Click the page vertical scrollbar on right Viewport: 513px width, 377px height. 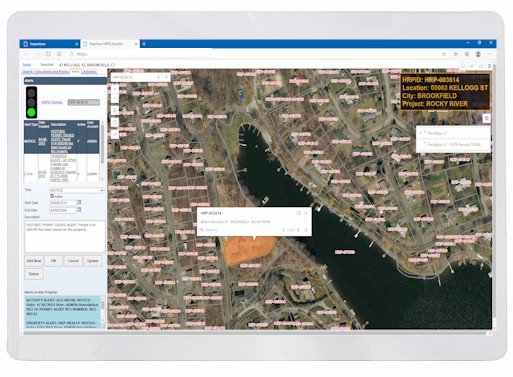[x=494, y=197]
